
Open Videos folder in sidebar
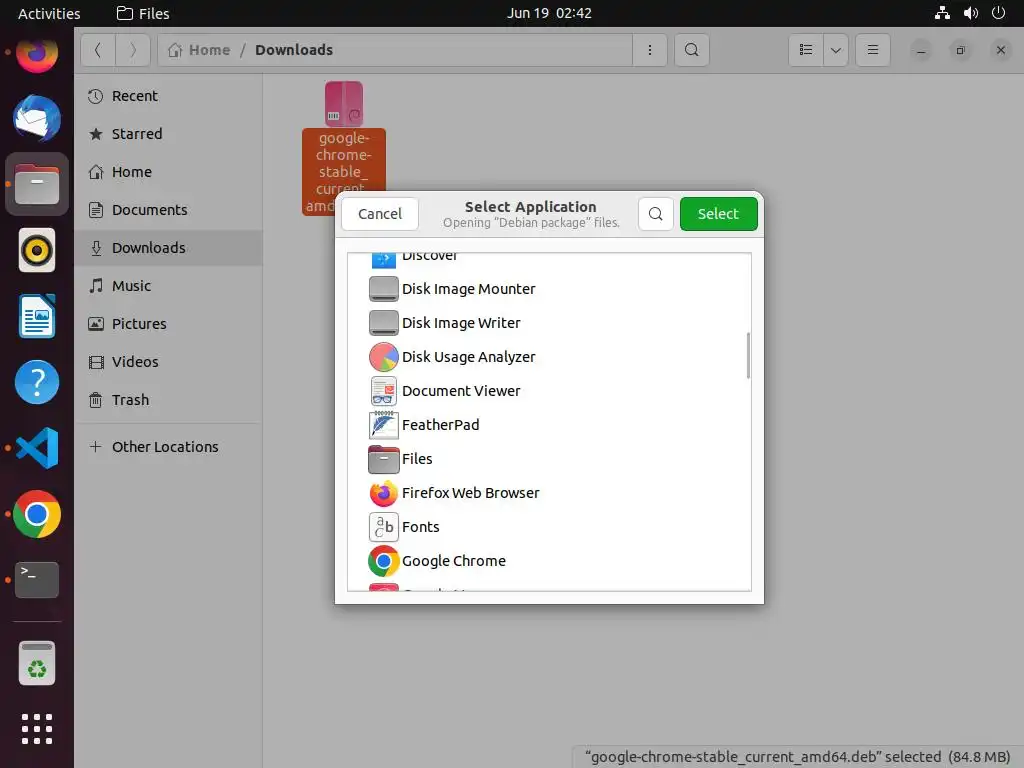pyautogui.click(x=168, y=361)
